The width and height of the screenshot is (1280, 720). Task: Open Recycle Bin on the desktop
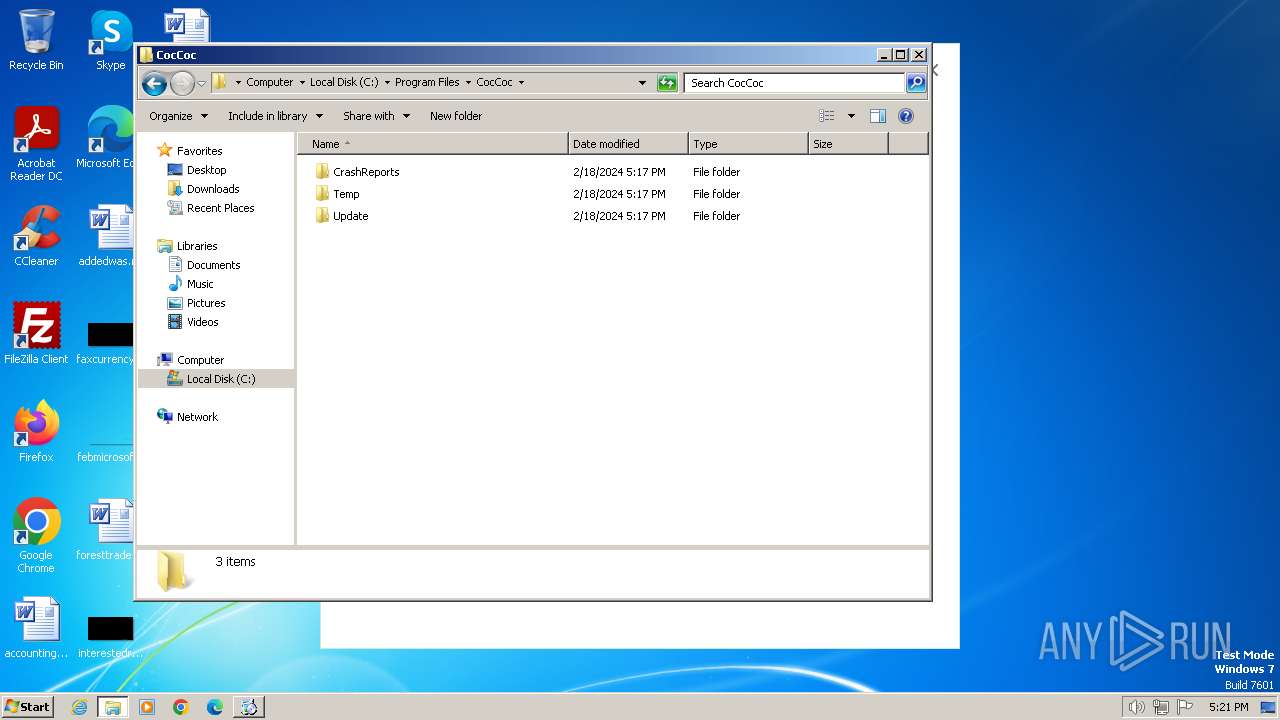36,40
